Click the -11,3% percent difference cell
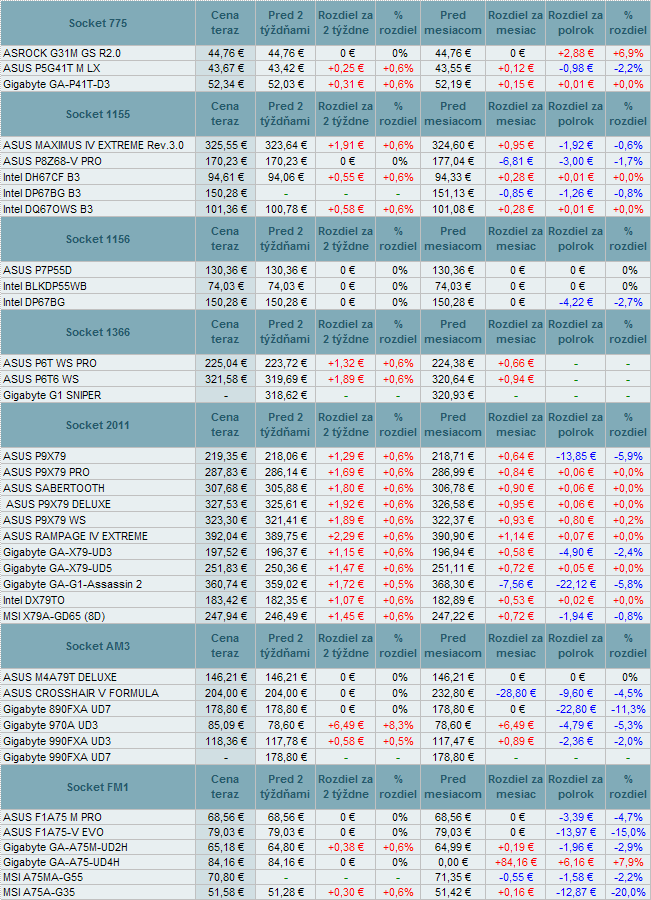Viewport: 651px width, 900px height. tap(627, 710)
